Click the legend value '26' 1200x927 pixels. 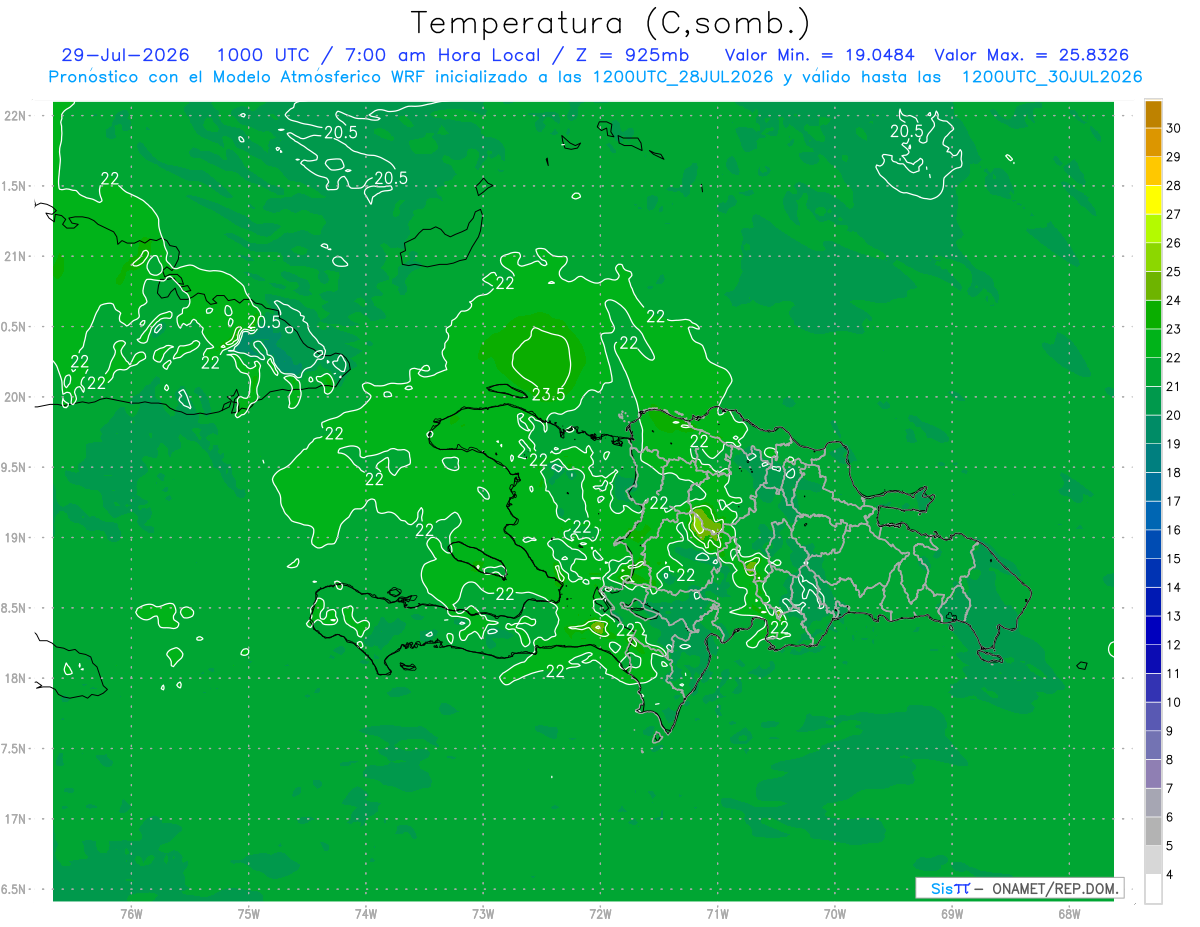[x=1174, y=243]
